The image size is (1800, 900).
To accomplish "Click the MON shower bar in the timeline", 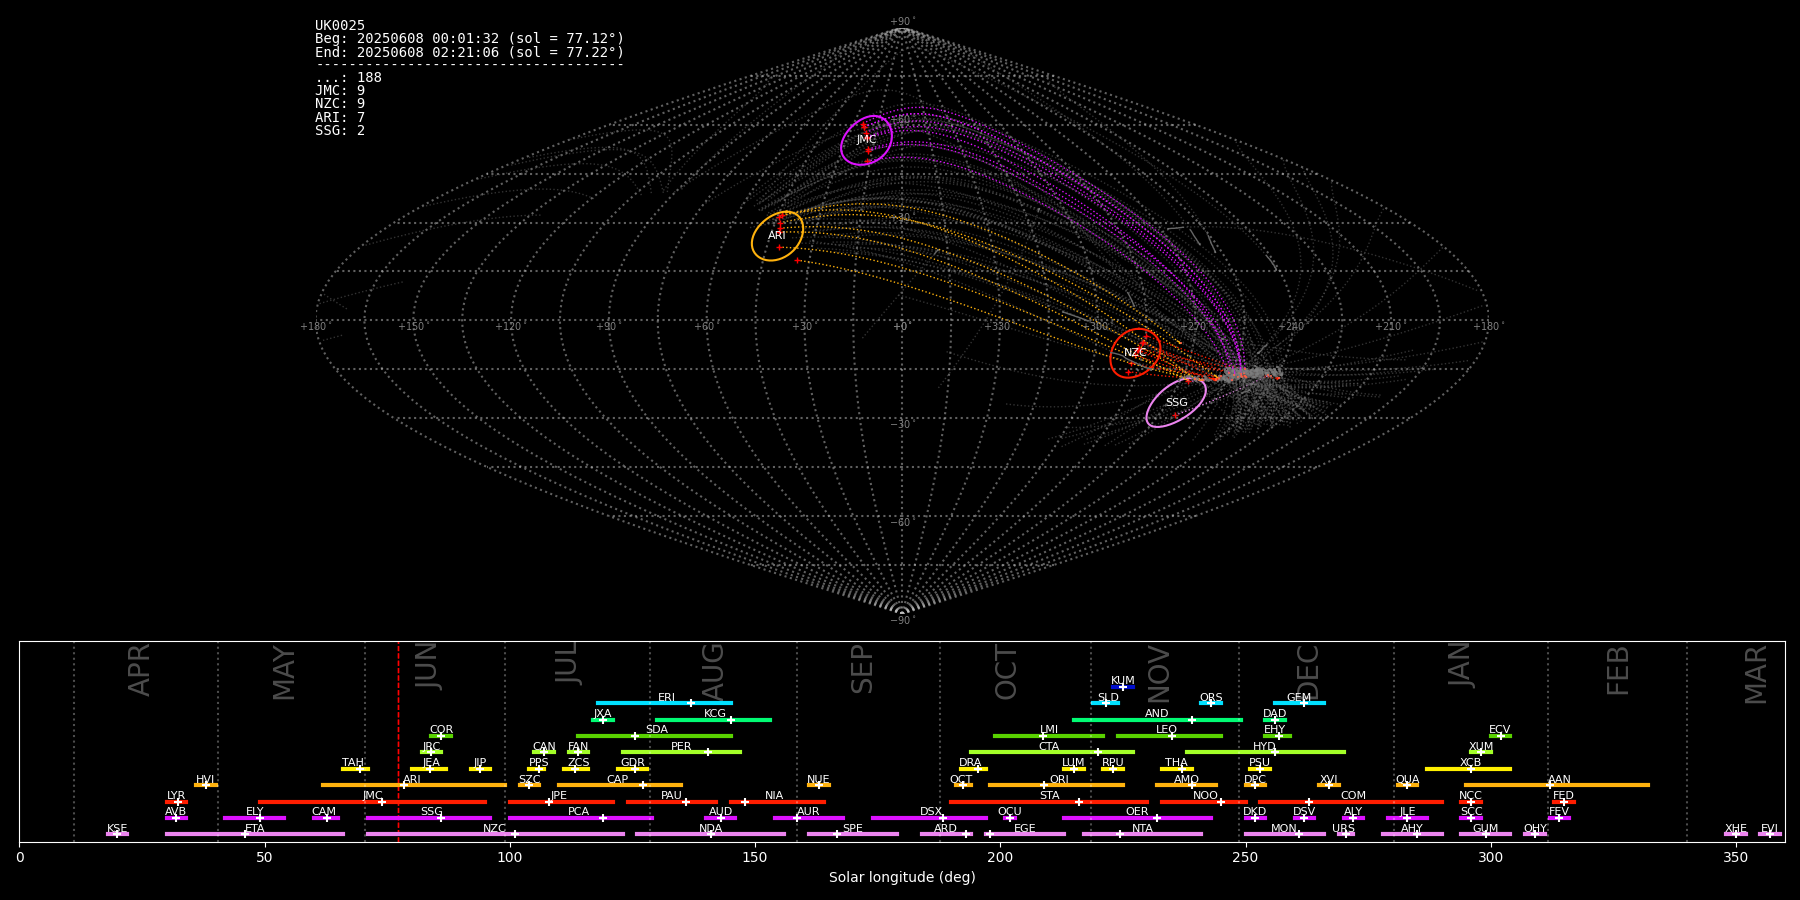I will click(1285, 834).
